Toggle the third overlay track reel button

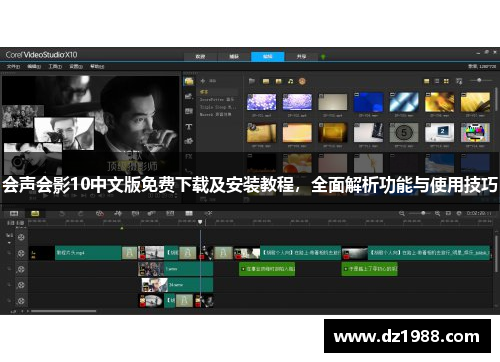point(21,301)
